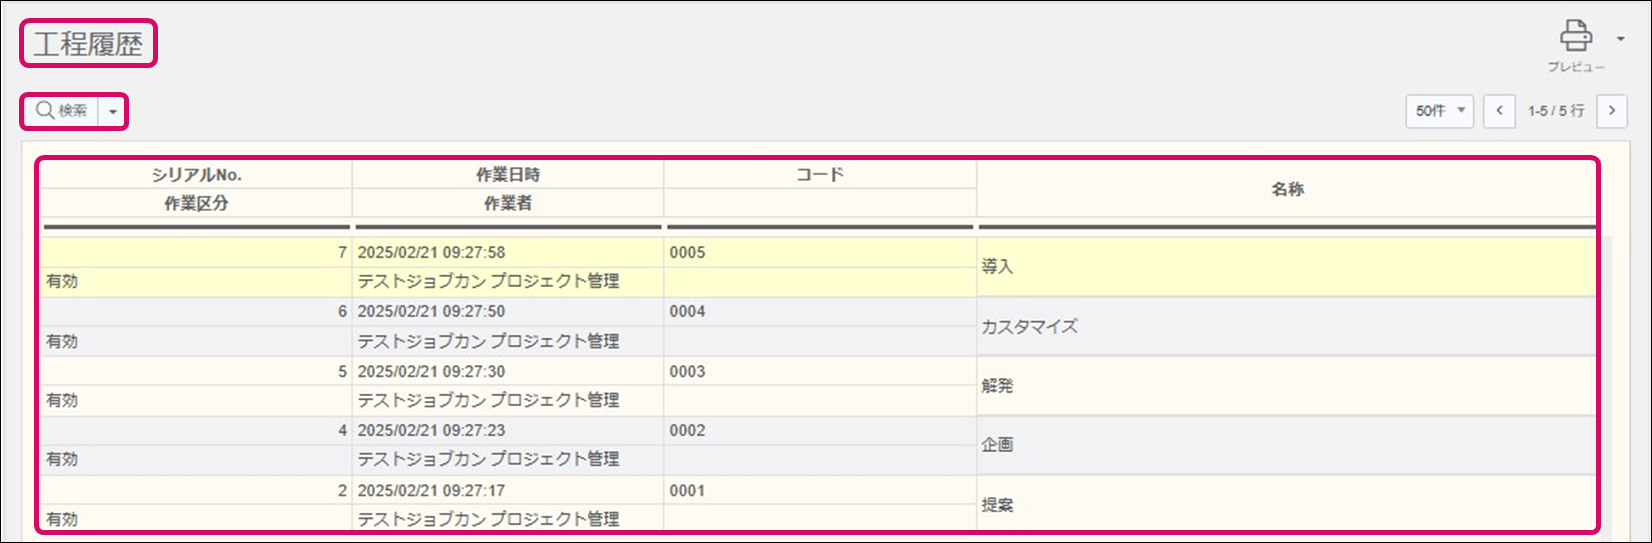Expand the search options dropdown arrow
The height and width of the screenshot is (543, 1652).
click(113, 112)
